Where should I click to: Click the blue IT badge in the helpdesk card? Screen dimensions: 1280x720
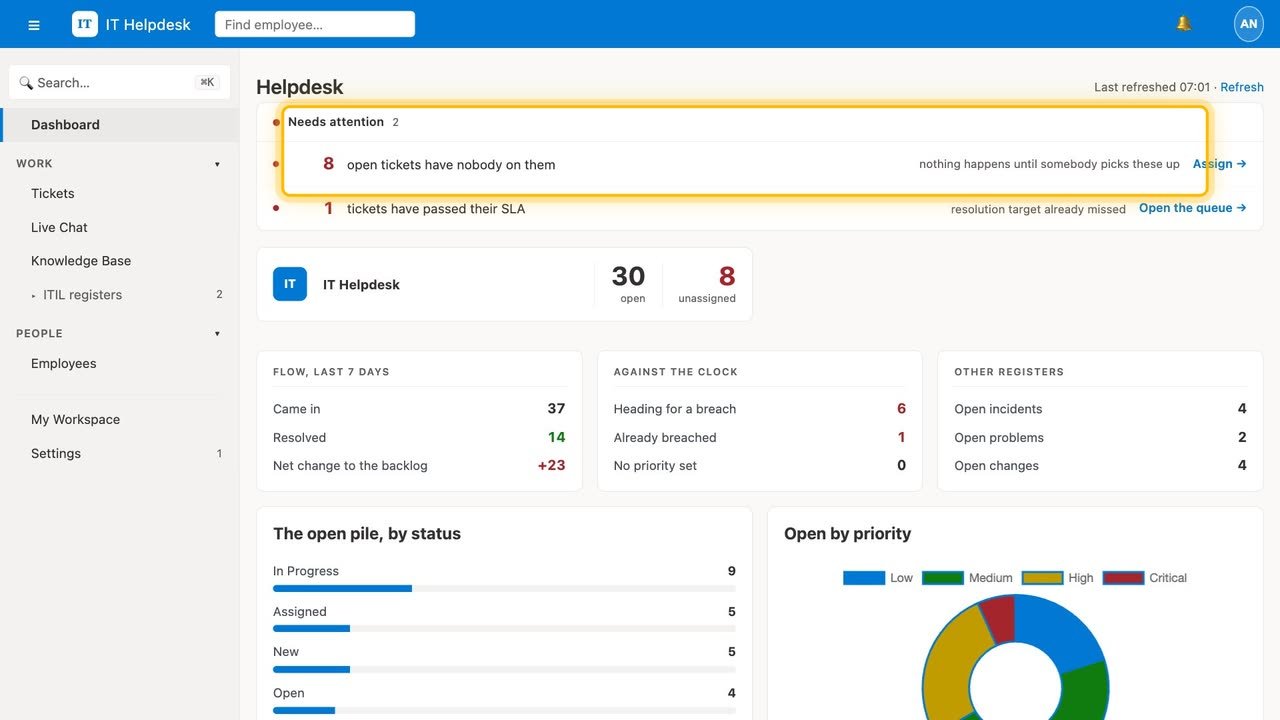pyautogui.click(x=290, y=284)
